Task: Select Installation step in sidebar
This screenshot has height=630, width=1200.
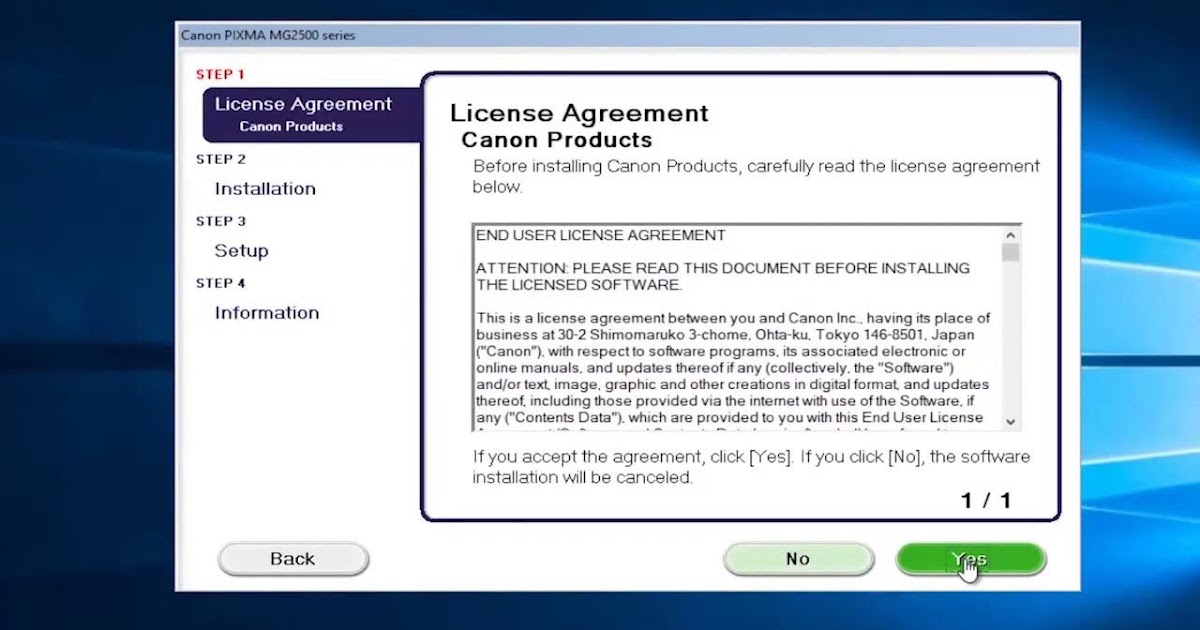Action: click(265, 189)
